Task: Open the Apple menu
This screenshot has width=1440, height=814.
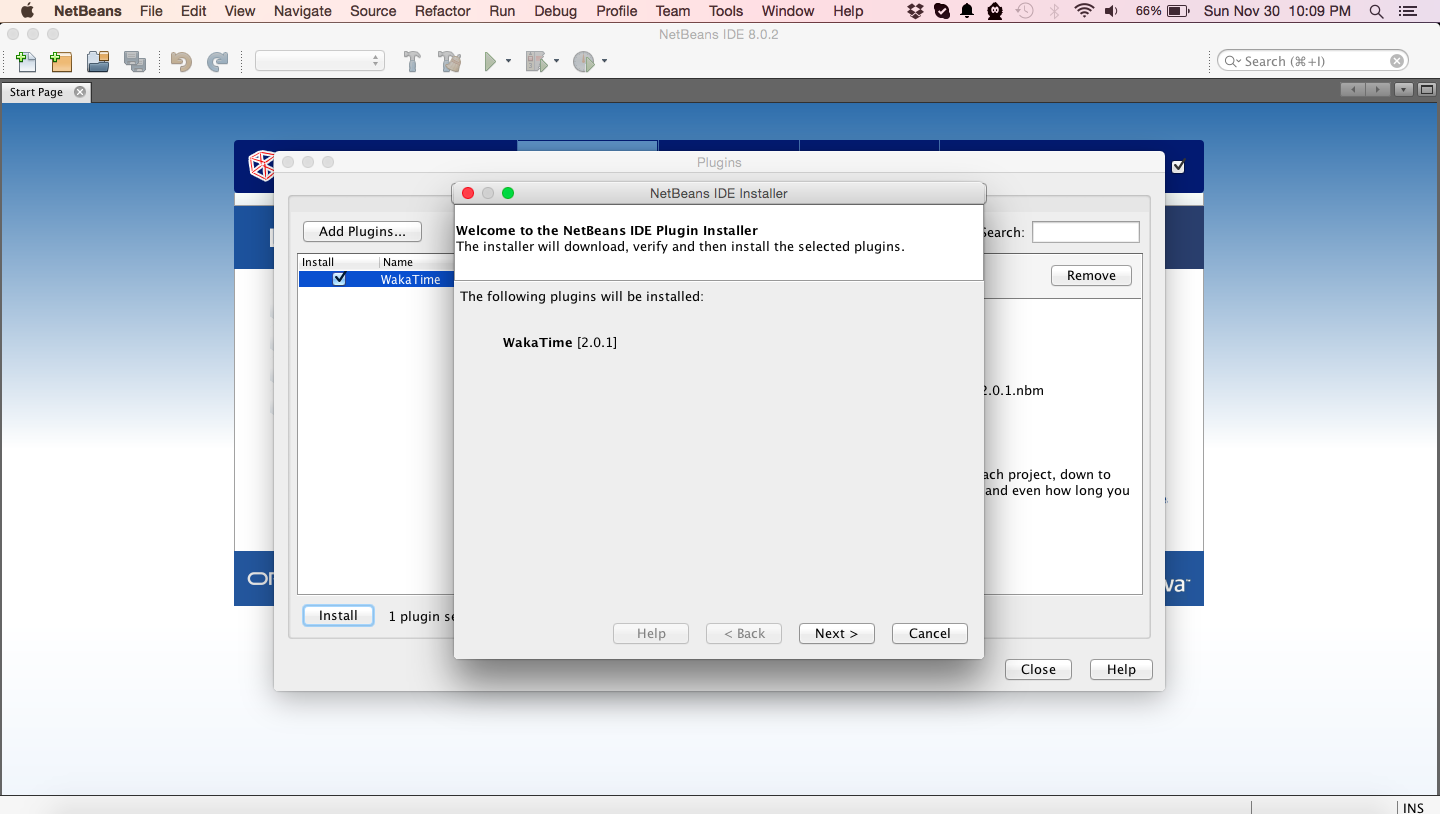Action: click(27, 11)
